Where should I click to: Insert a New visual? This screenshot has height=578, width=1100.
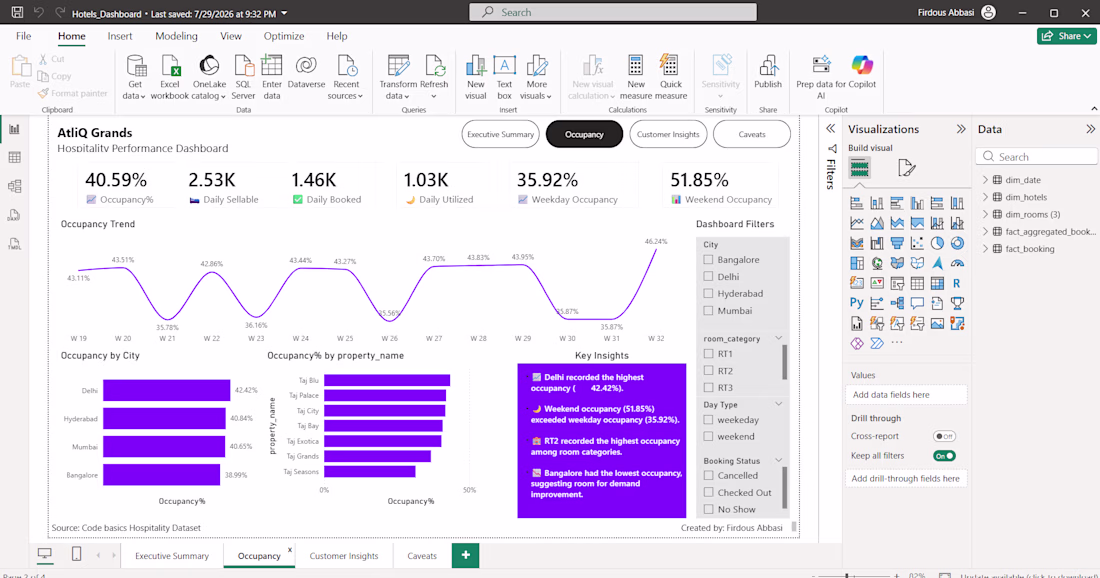pos(476,77)
